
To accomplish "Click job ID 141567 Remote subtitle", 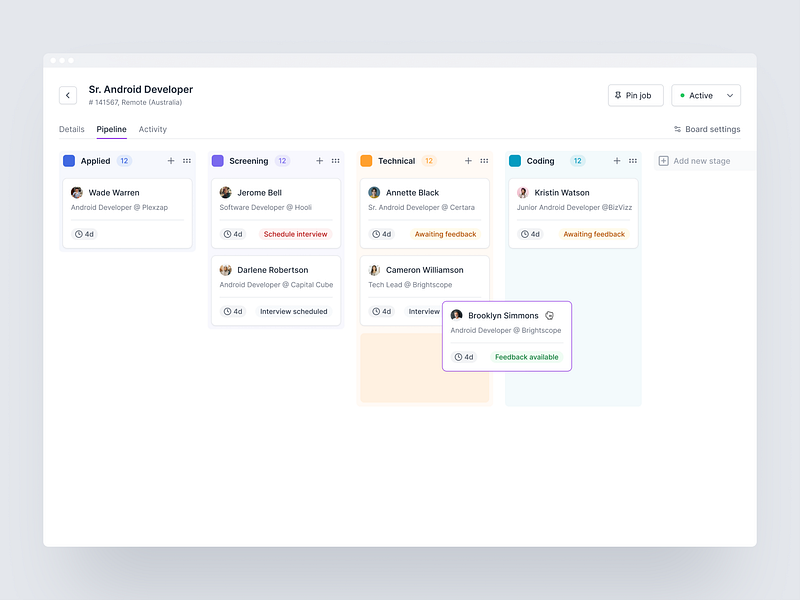I will point(135,103).
